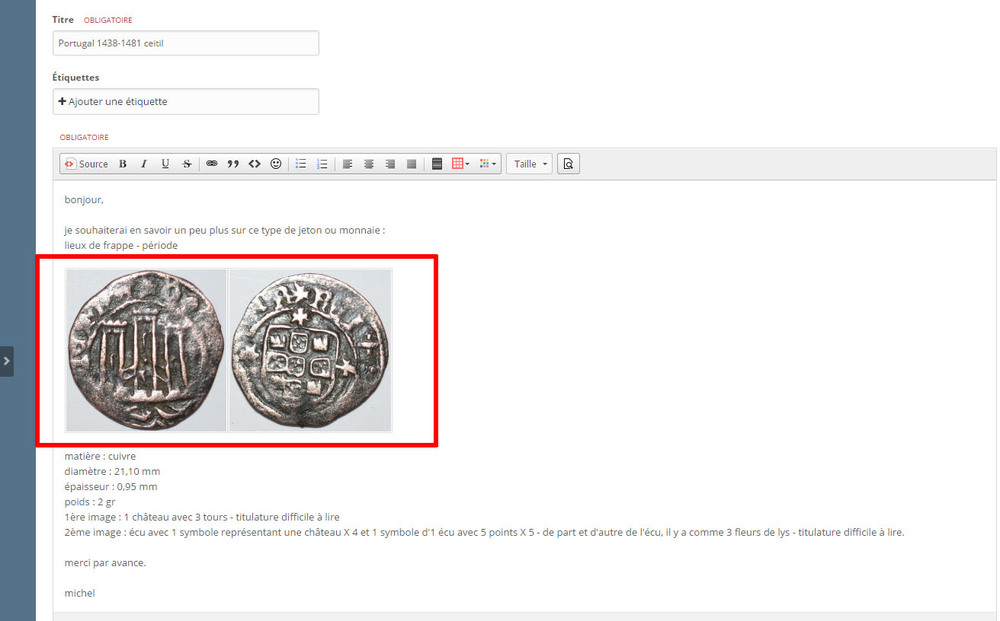
Task: Open the emoji smiley picker
Action: point(276,164)
